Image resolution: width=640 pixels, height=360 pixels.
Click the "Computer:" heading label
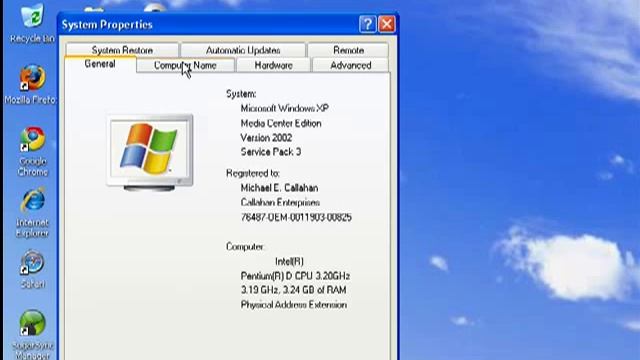coord(245,247)
